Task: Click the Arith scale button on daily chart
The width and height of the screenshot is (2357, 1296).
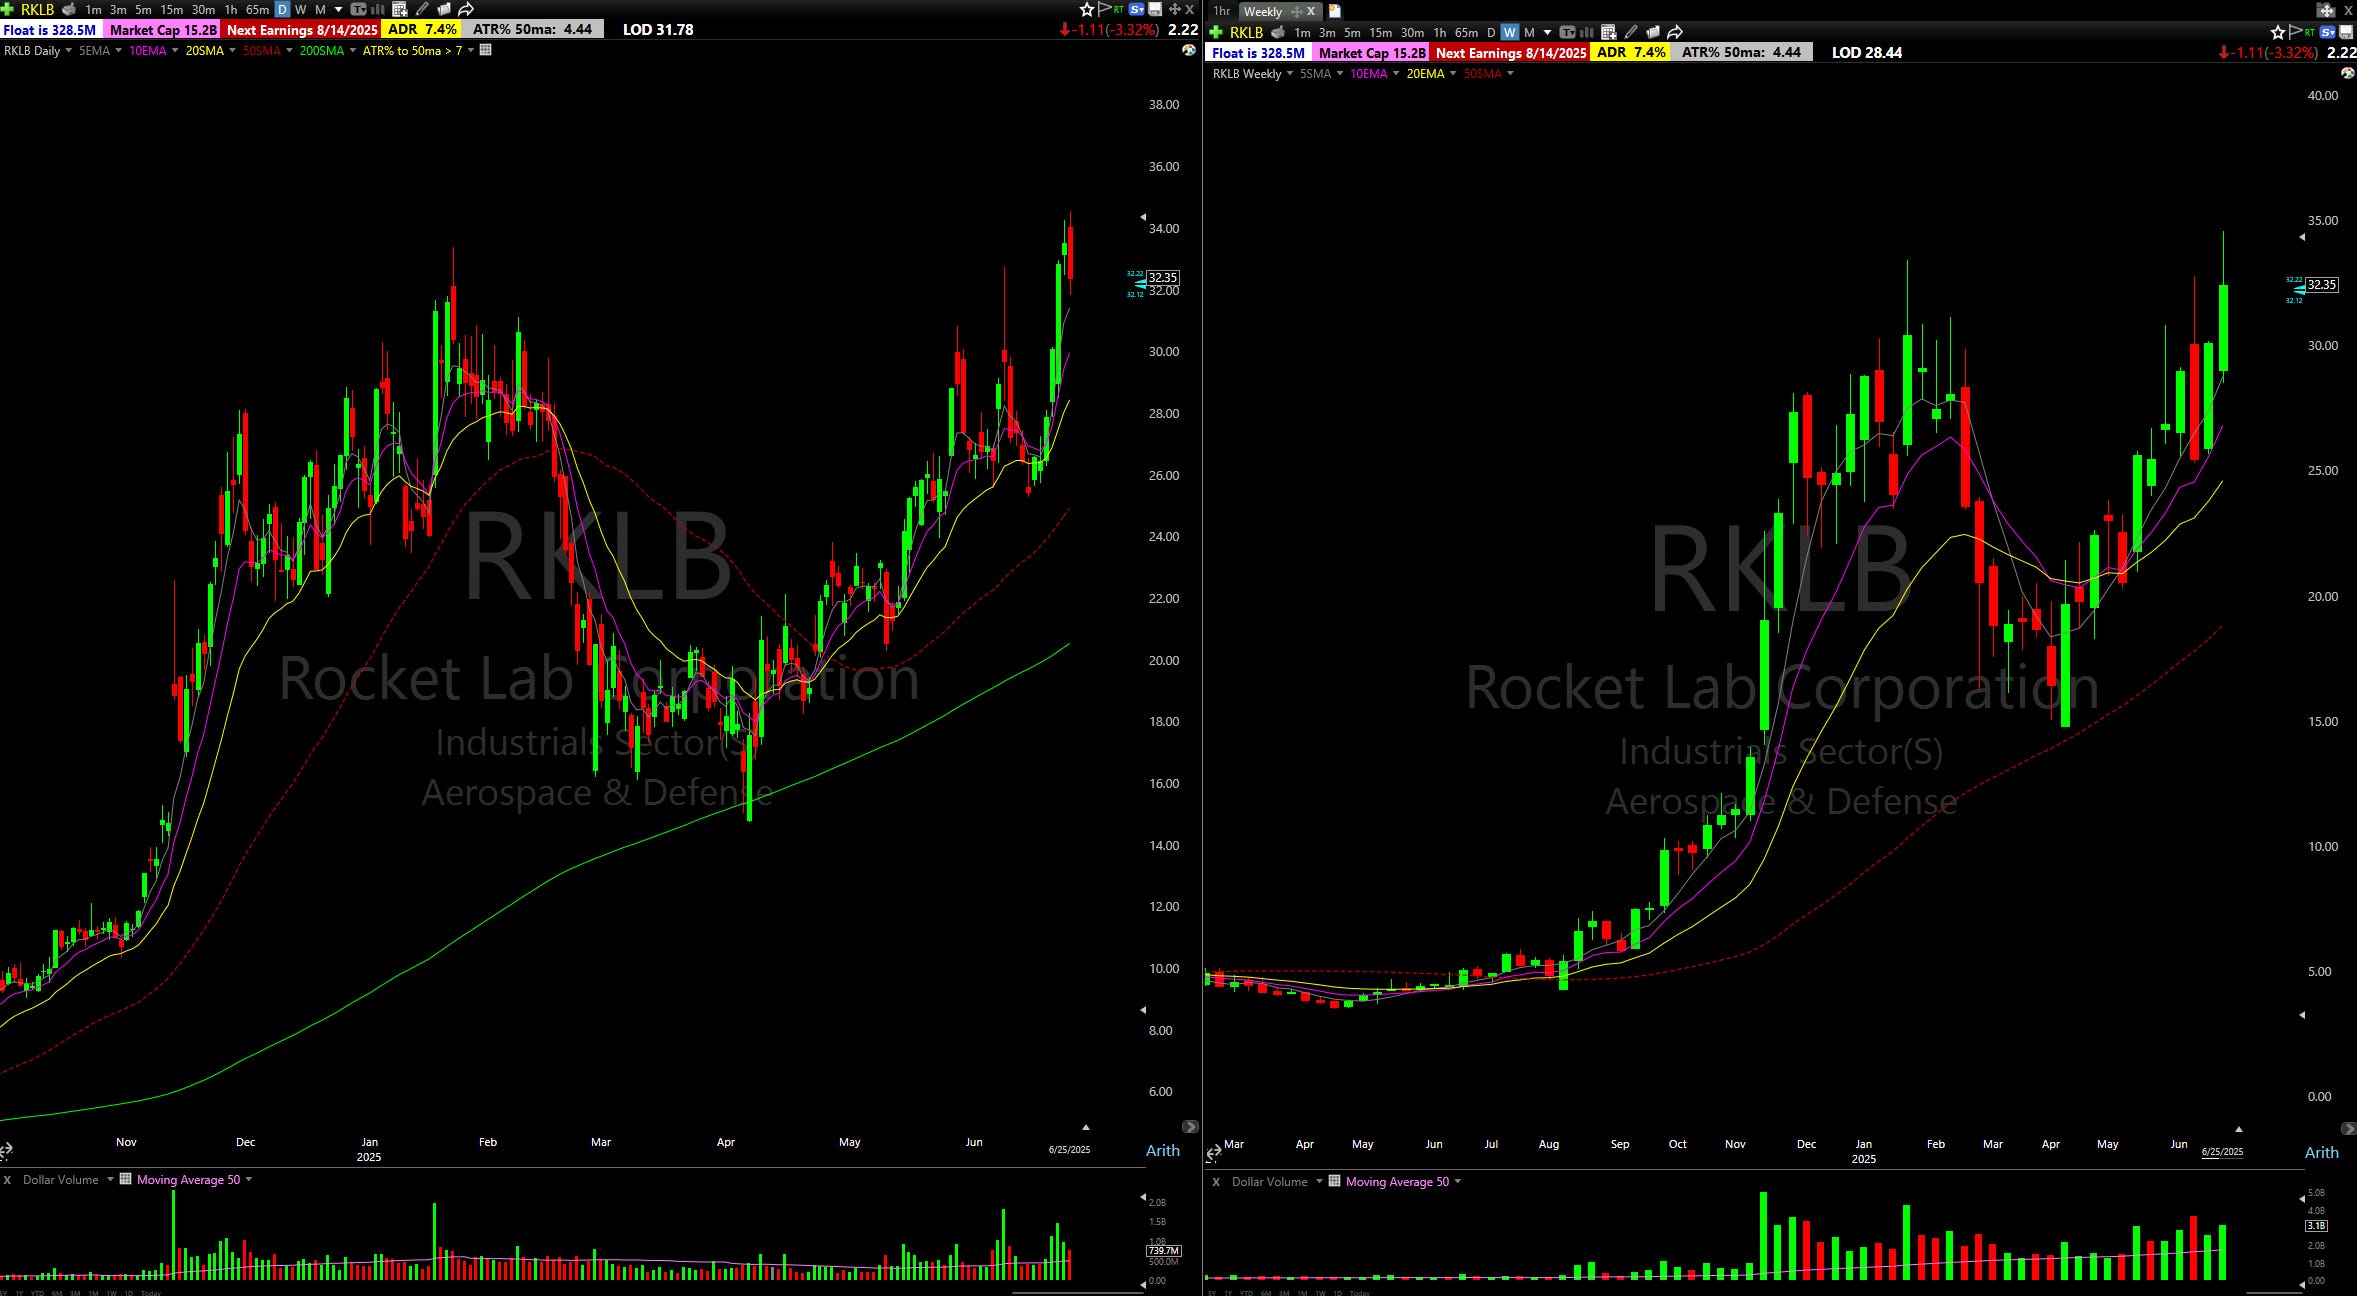Action: tap(1162, 1150)
